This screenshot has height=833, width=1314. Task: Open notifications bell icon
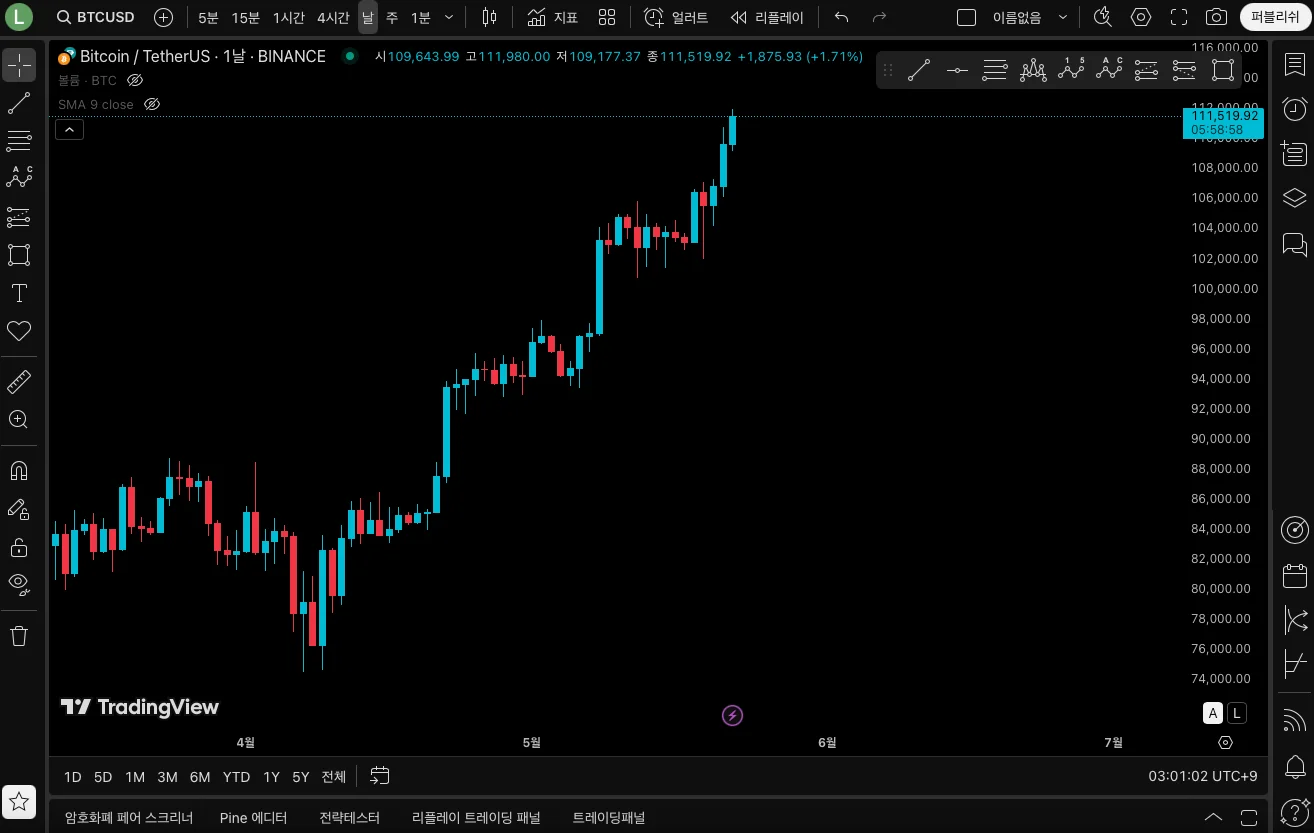pos(1294,767)
